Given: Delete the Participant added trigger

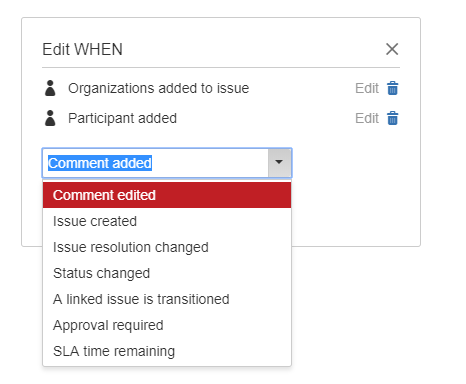Looking at the screenshot, I should 392,118.
